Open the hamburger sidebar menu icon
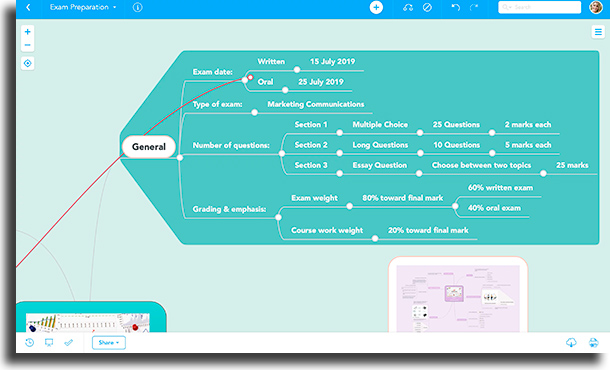 [x=598, y=32]
